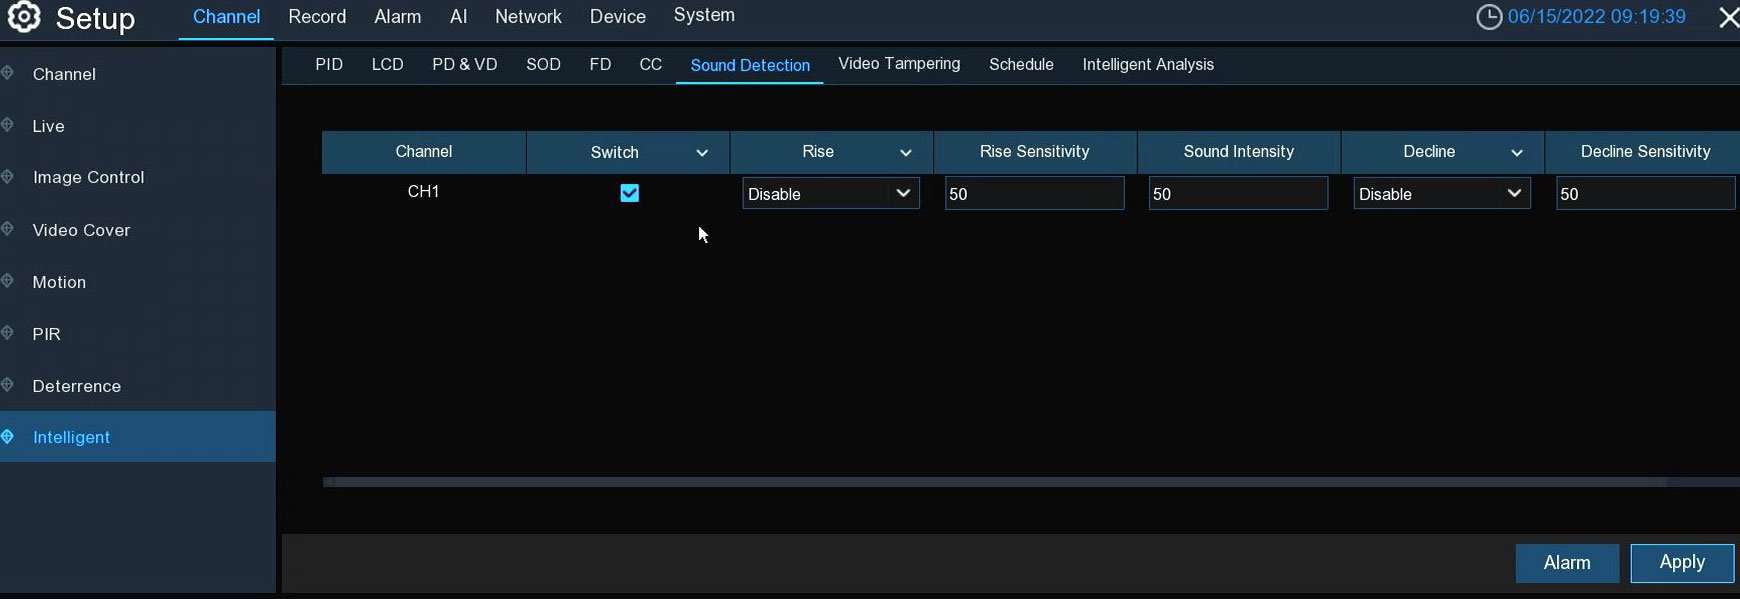Click the diamond icon next to Intelligent
This screenshot has width=1740, height=599.
pos(8,437)
